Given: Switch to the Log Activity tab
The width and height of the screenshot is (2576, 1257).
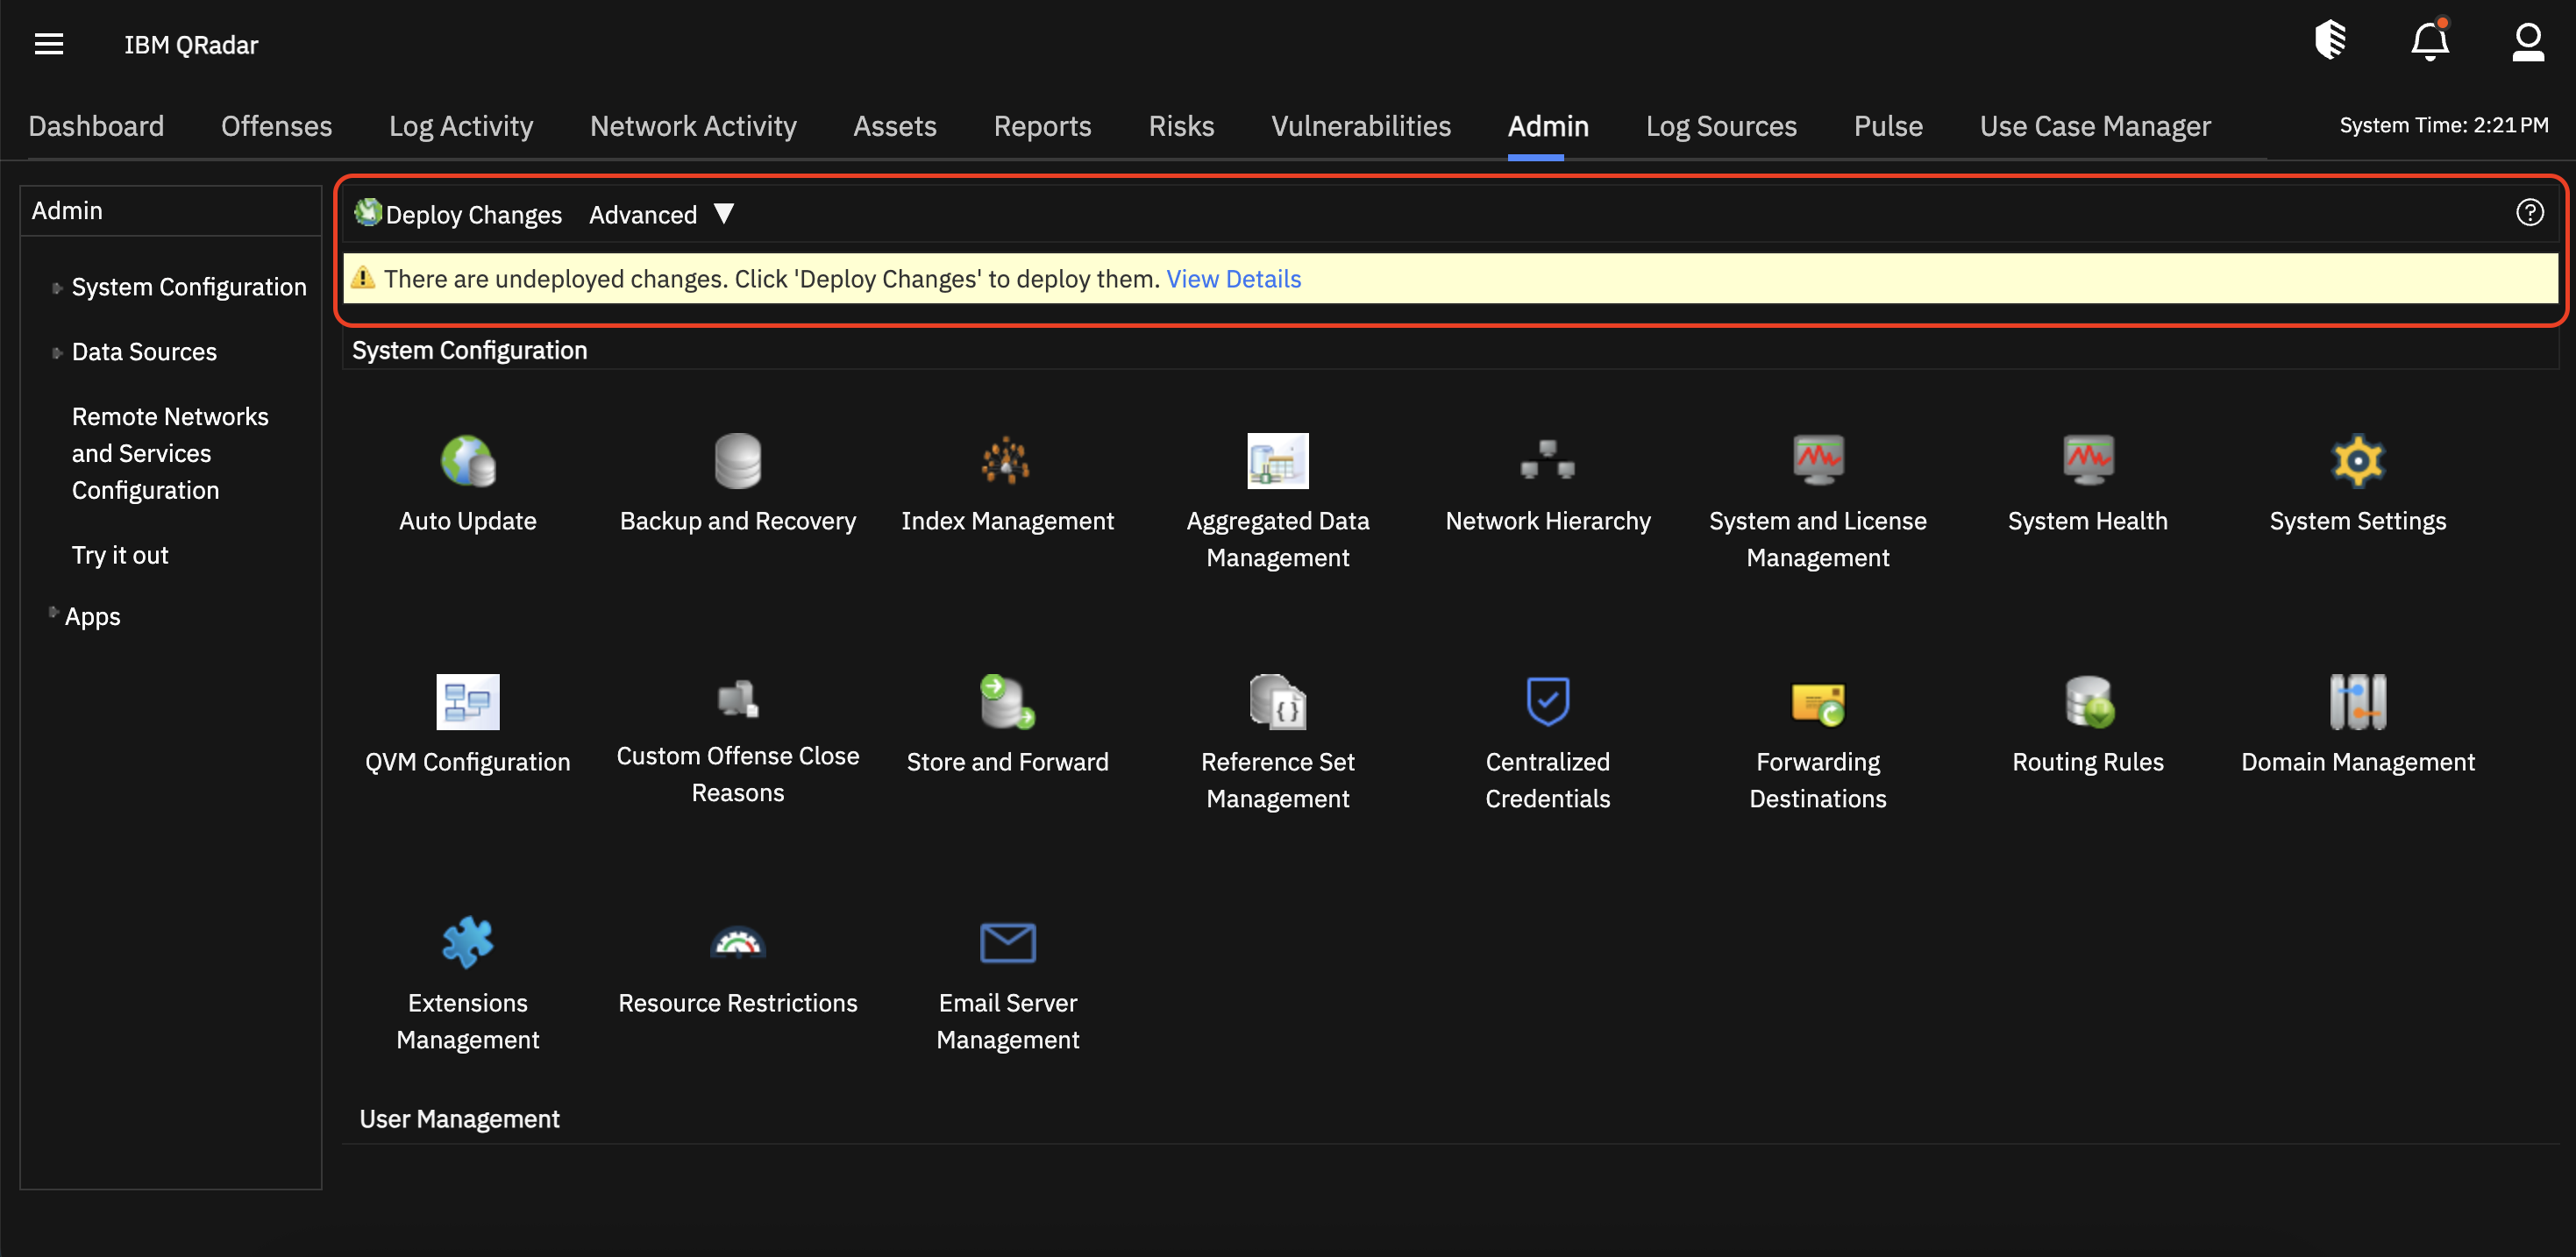Looking at the screenshot, I should click(x=460, y=126).
